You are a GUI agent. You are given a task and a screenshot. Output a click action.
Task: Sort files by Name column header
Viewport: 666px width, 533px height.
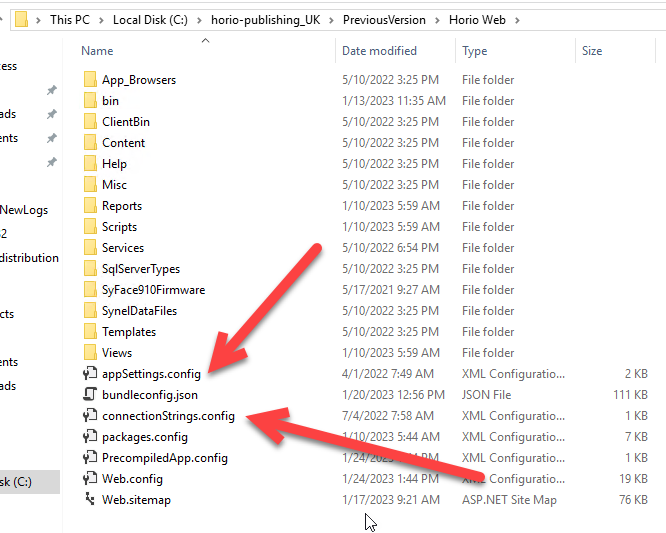(x=97, y=51)
